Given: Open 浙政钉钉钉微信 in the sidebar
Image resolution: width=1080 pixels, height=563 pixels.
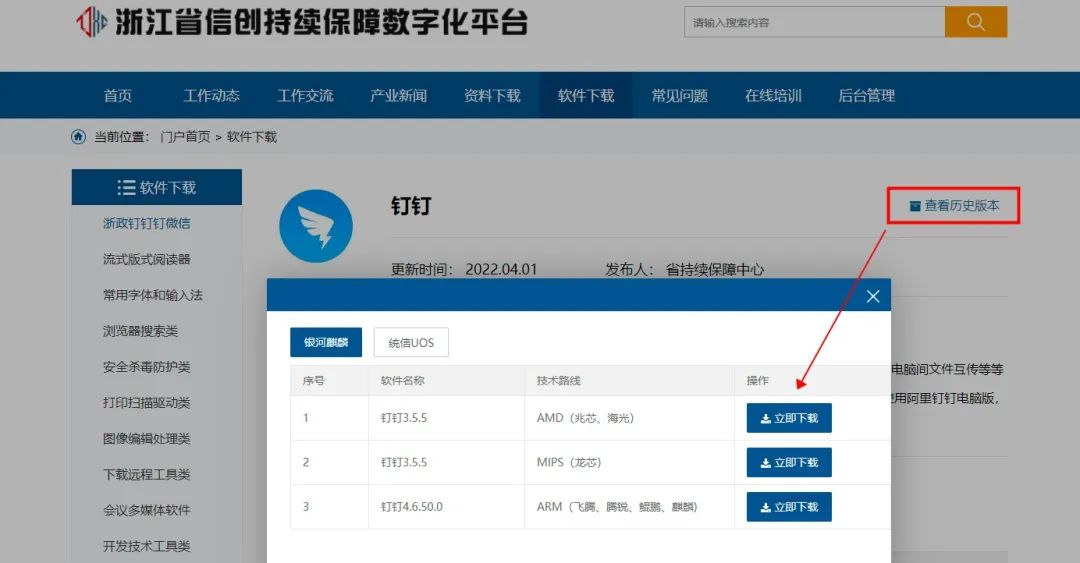Looking at the screenshot, I should tap(147, 223).
